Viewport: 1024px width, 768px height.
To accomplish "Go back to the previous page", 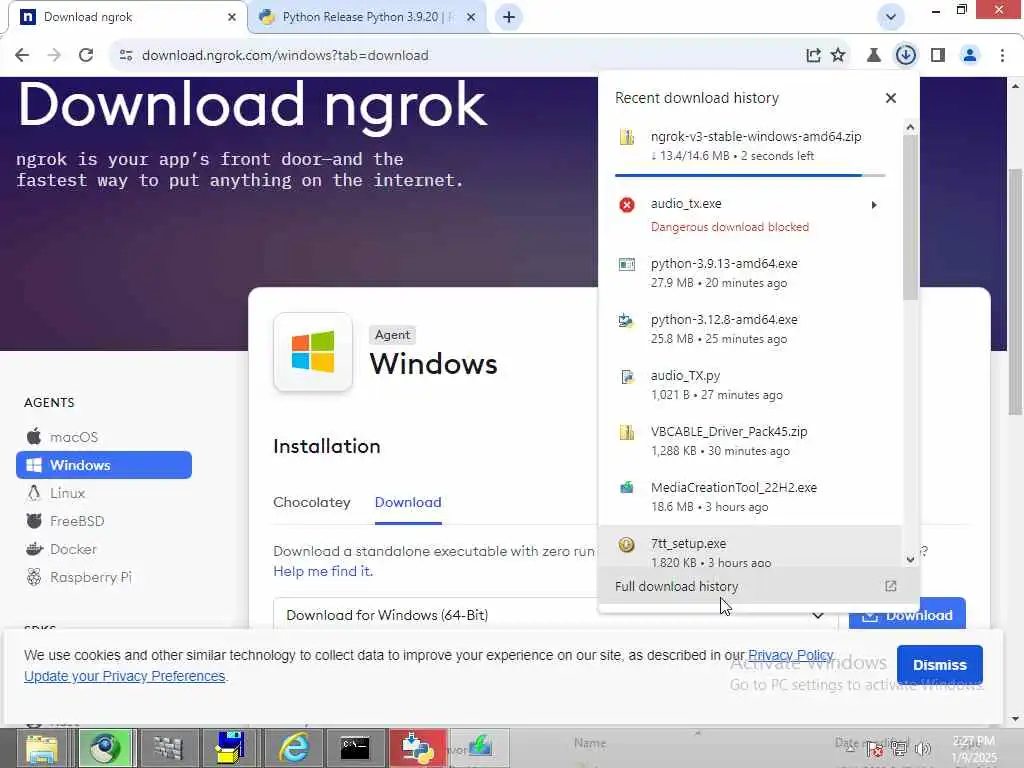I will tap(22, 56).
